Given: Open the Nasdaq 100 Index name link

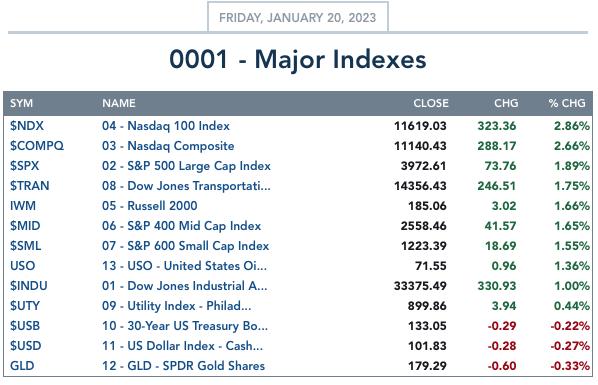Looking at the screenshot, I should point(166,126).
